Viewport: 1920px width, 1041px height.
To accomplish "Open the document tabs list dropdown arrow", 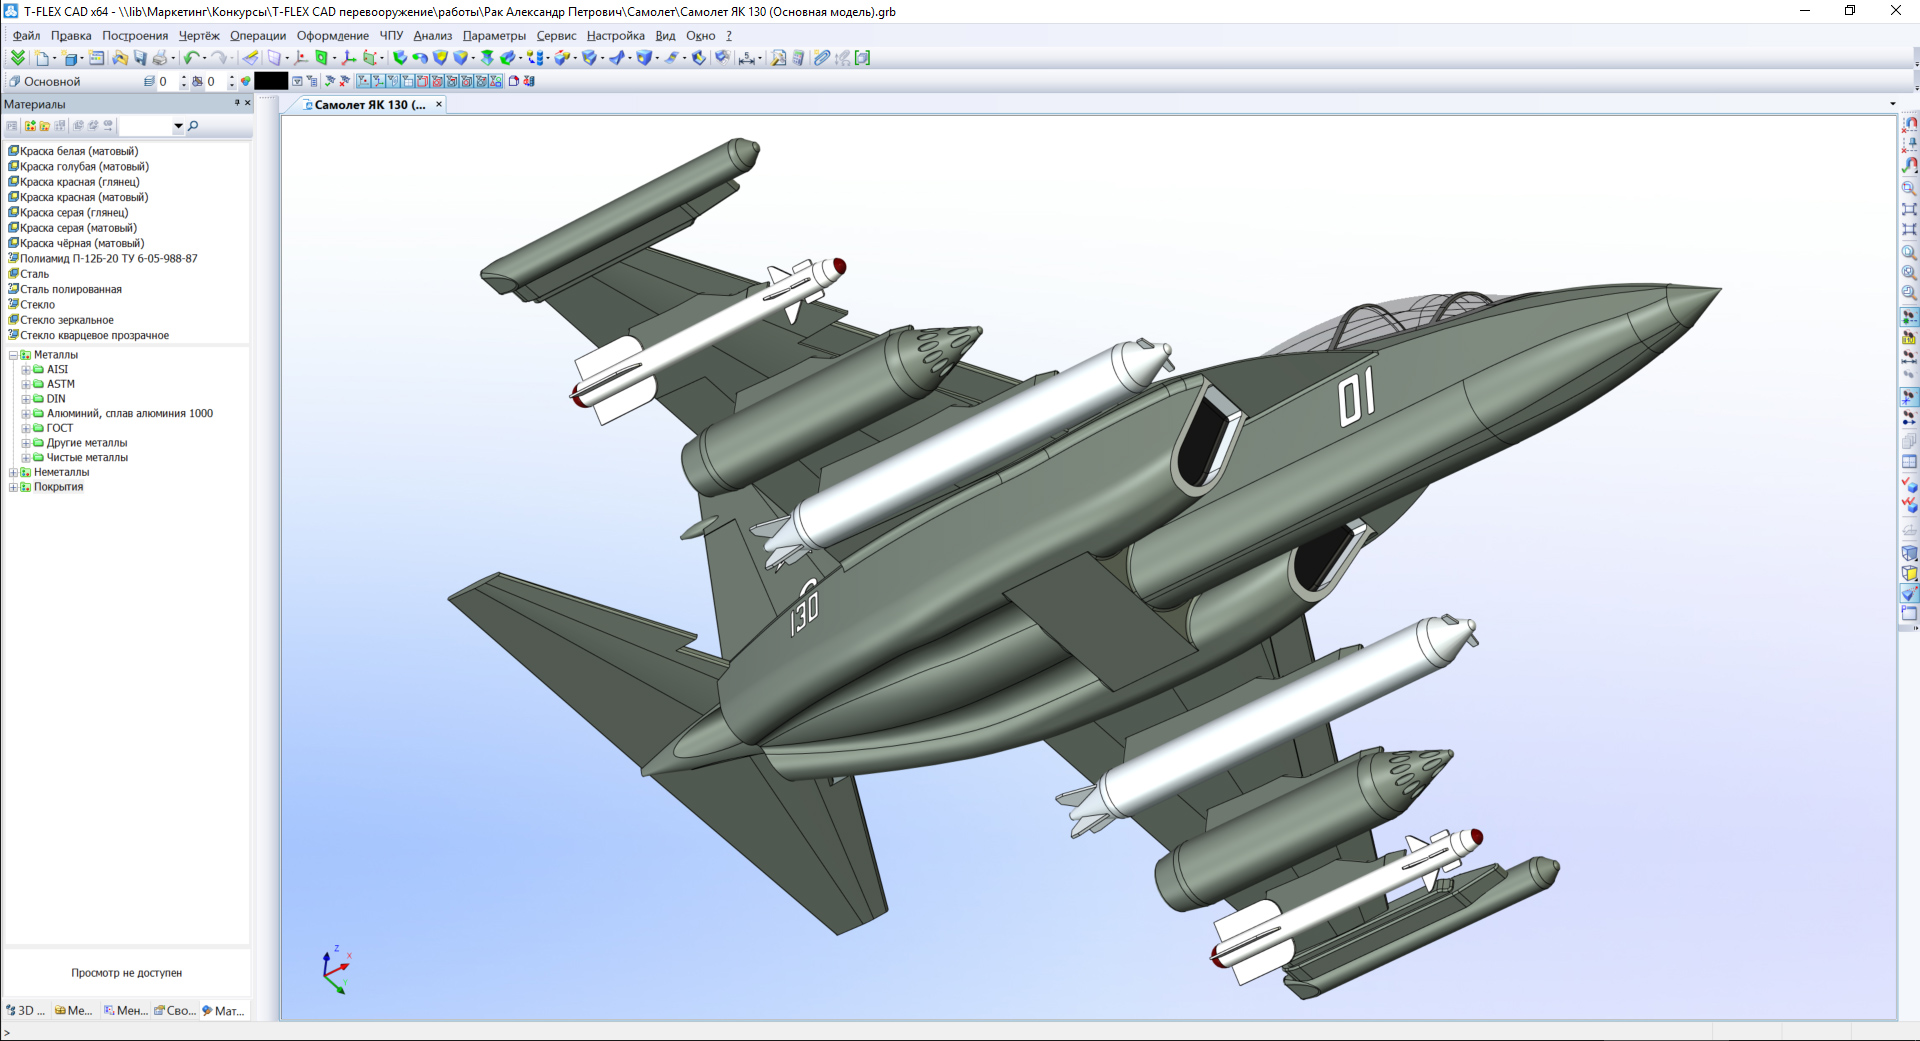I will [1893, 104].
